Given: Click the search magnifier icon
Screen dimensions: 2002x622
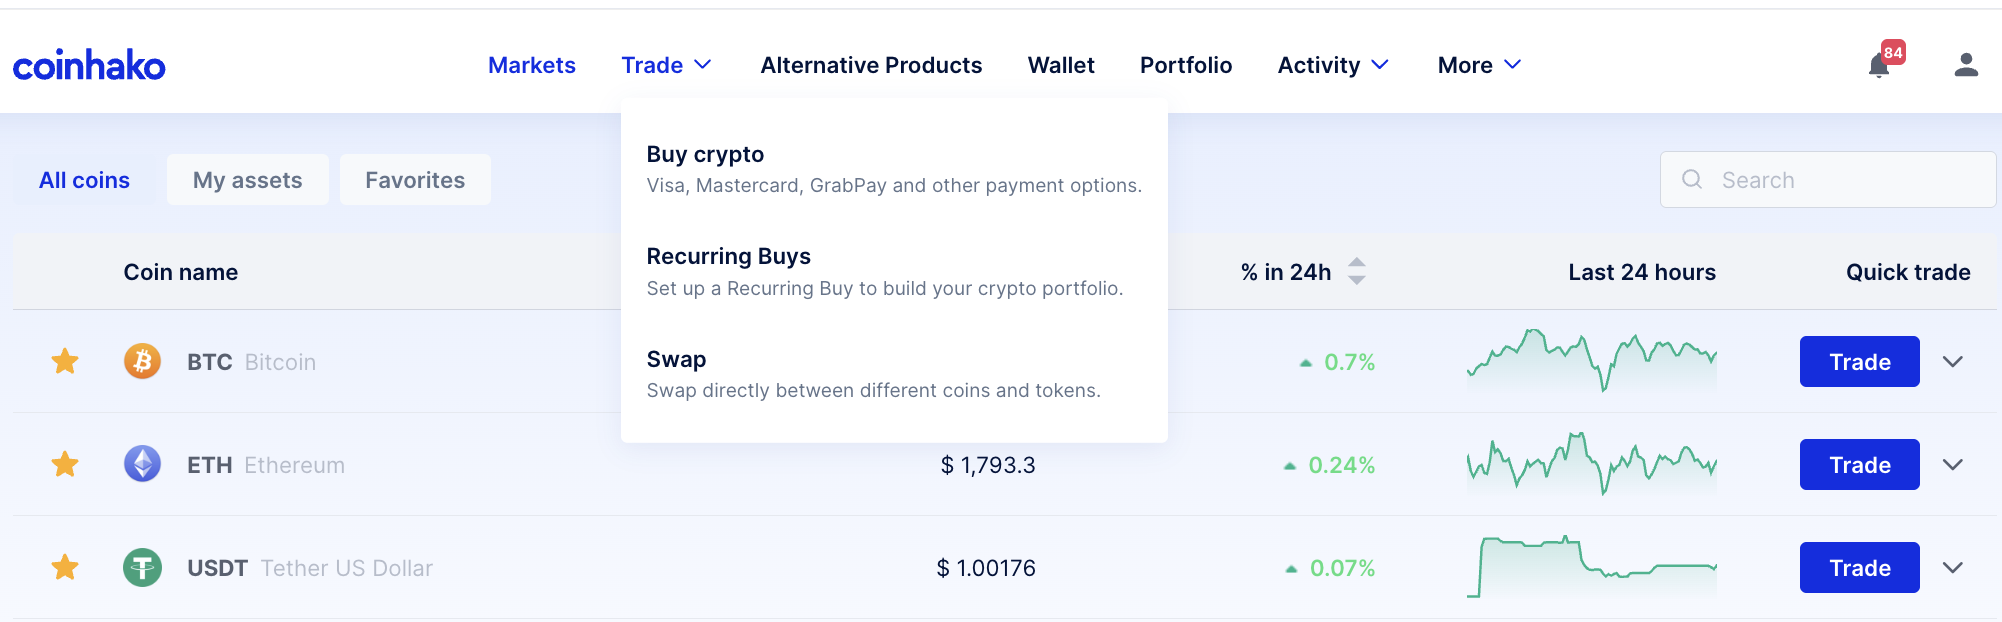Looking at the screenshot, I should pos(1692,179).
